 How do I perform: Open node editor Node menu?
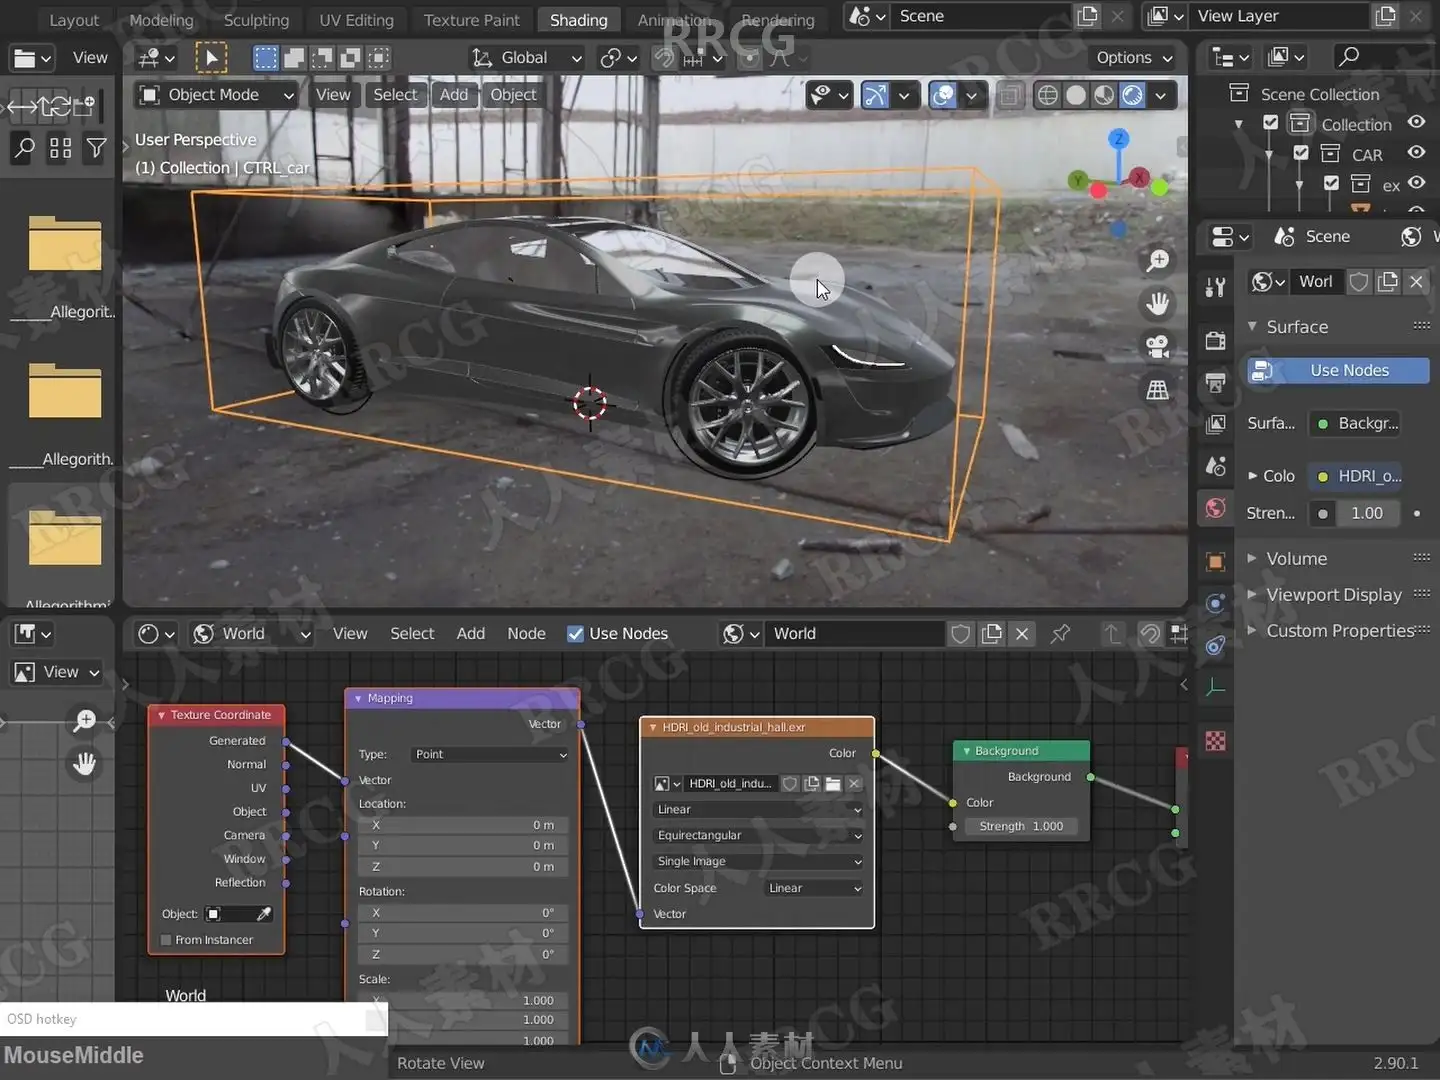coord(526,634)
